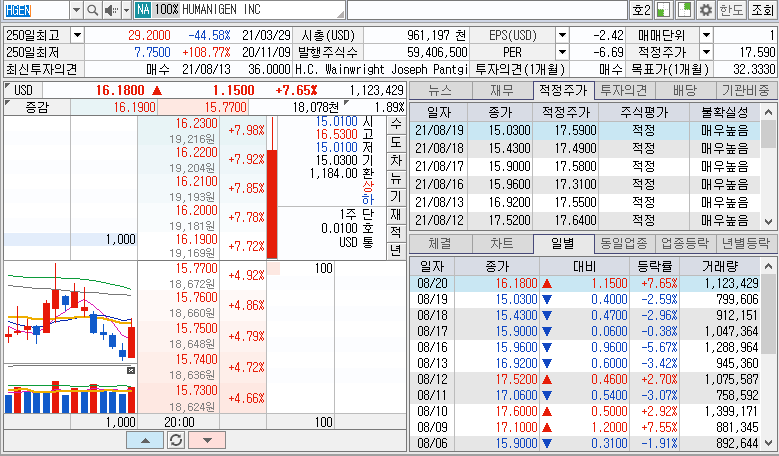The height and width of the screenshot is (456, 779).
Task: Click the 증감 toggle button
Action: coord(37,107)
